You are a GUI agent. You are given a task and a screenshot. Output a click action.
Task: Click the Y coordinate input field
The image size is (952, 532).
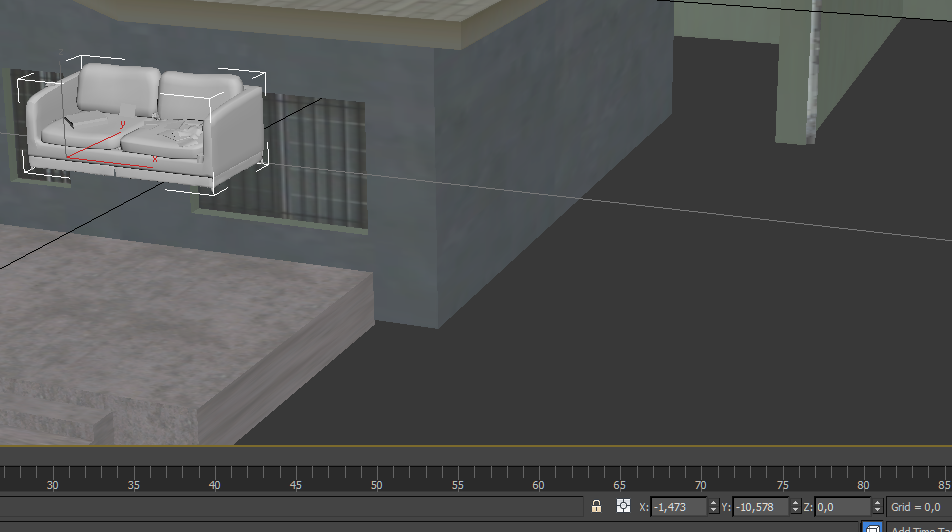point(760,507)
